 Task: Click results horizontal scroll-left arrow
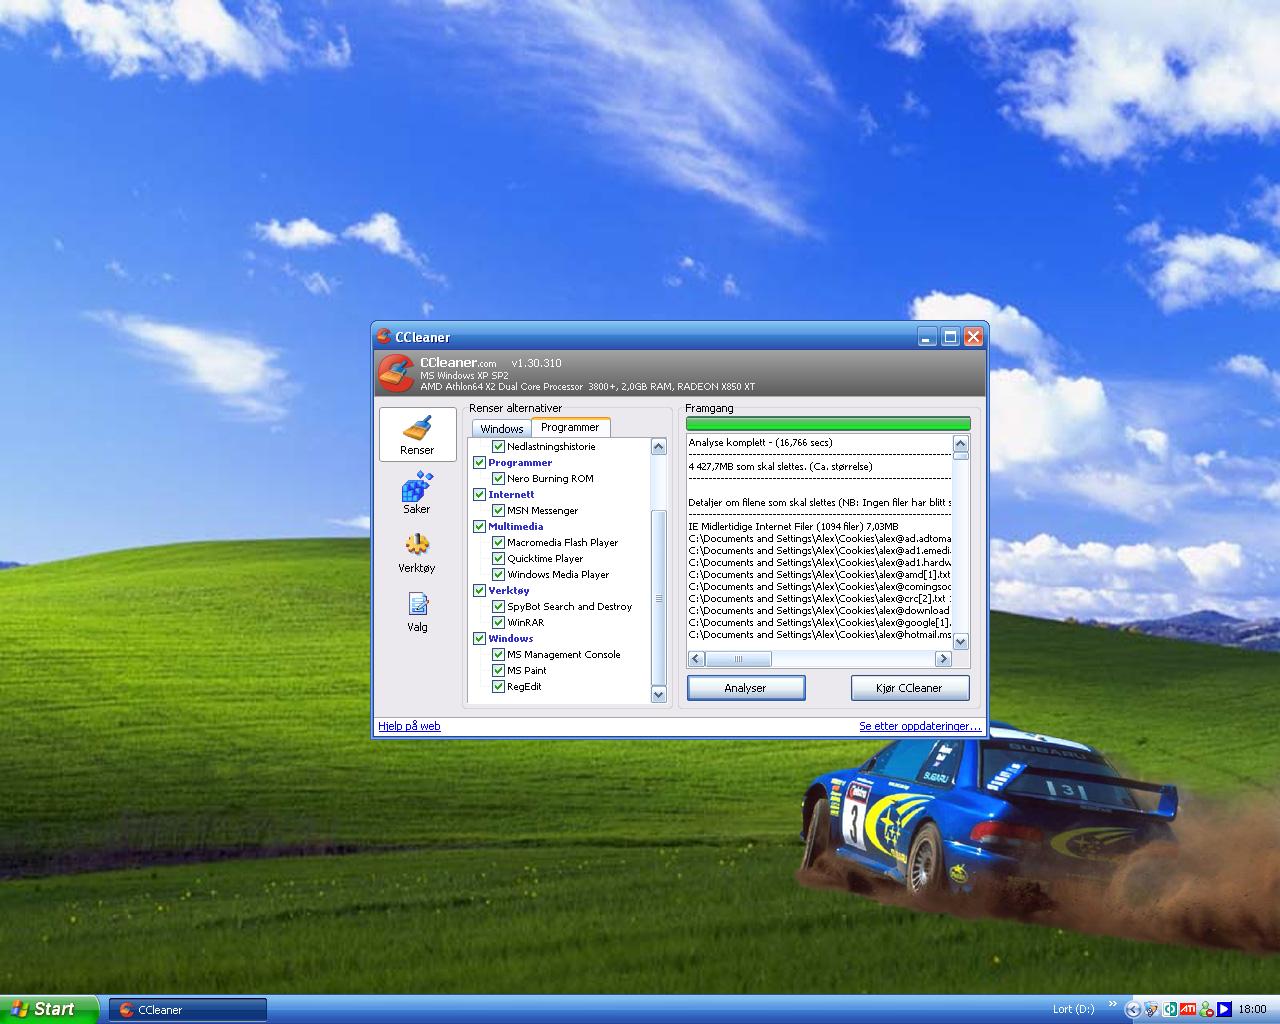click(x=697, y=659)
